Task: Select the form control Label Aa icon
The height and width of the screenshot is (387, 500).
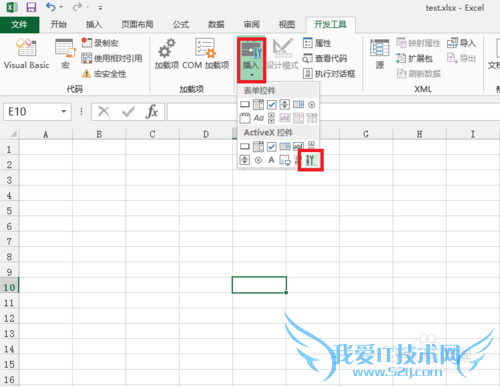Action: [258, 118]
